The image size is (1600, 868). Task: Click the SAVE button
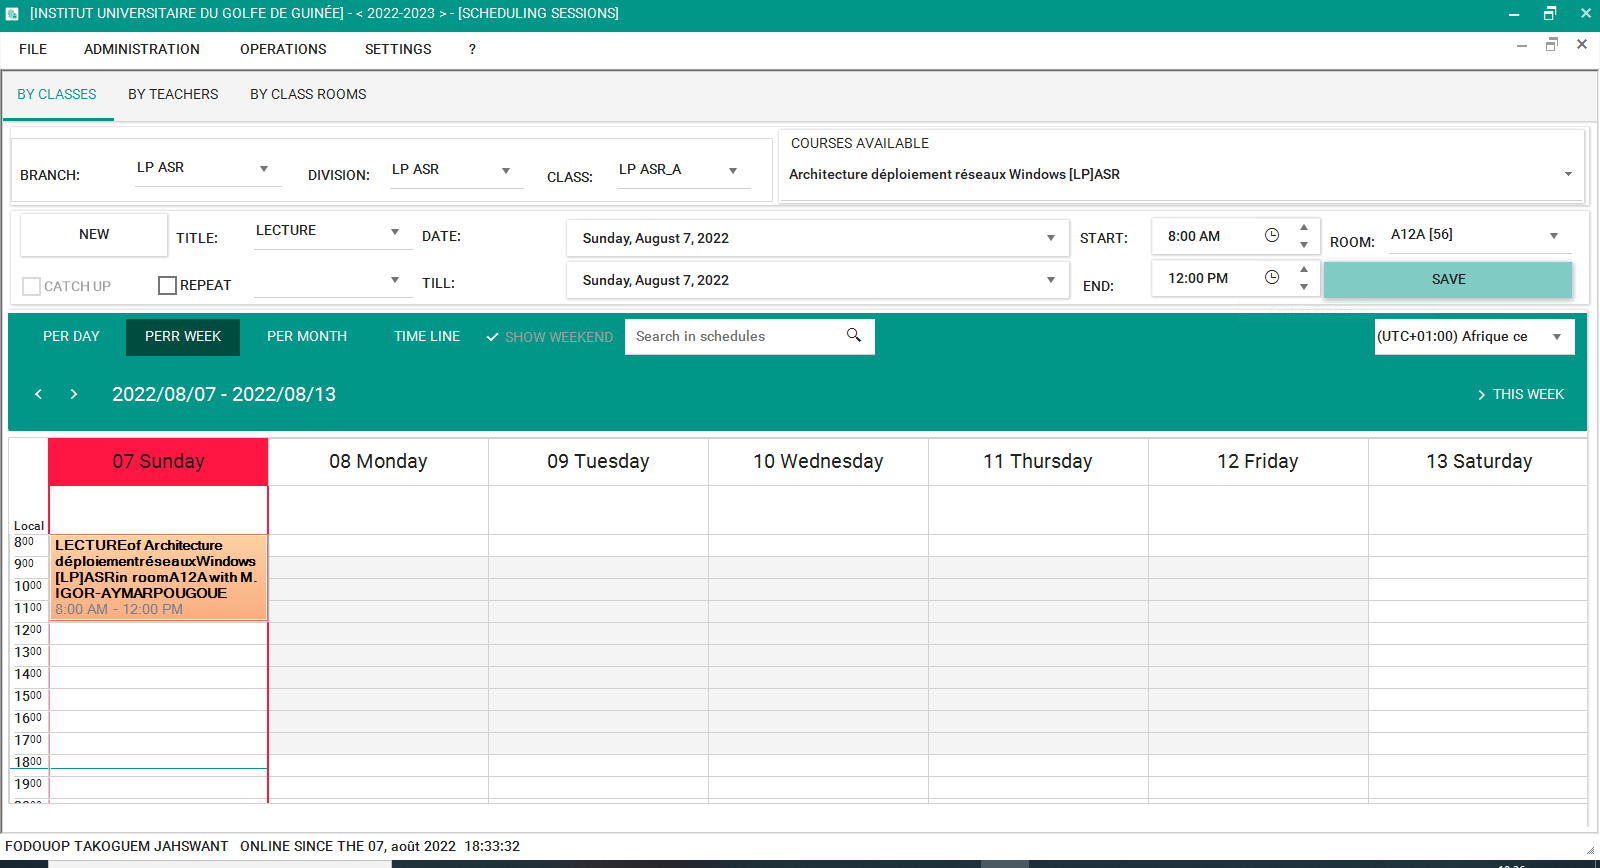[x=1448, y=279]
